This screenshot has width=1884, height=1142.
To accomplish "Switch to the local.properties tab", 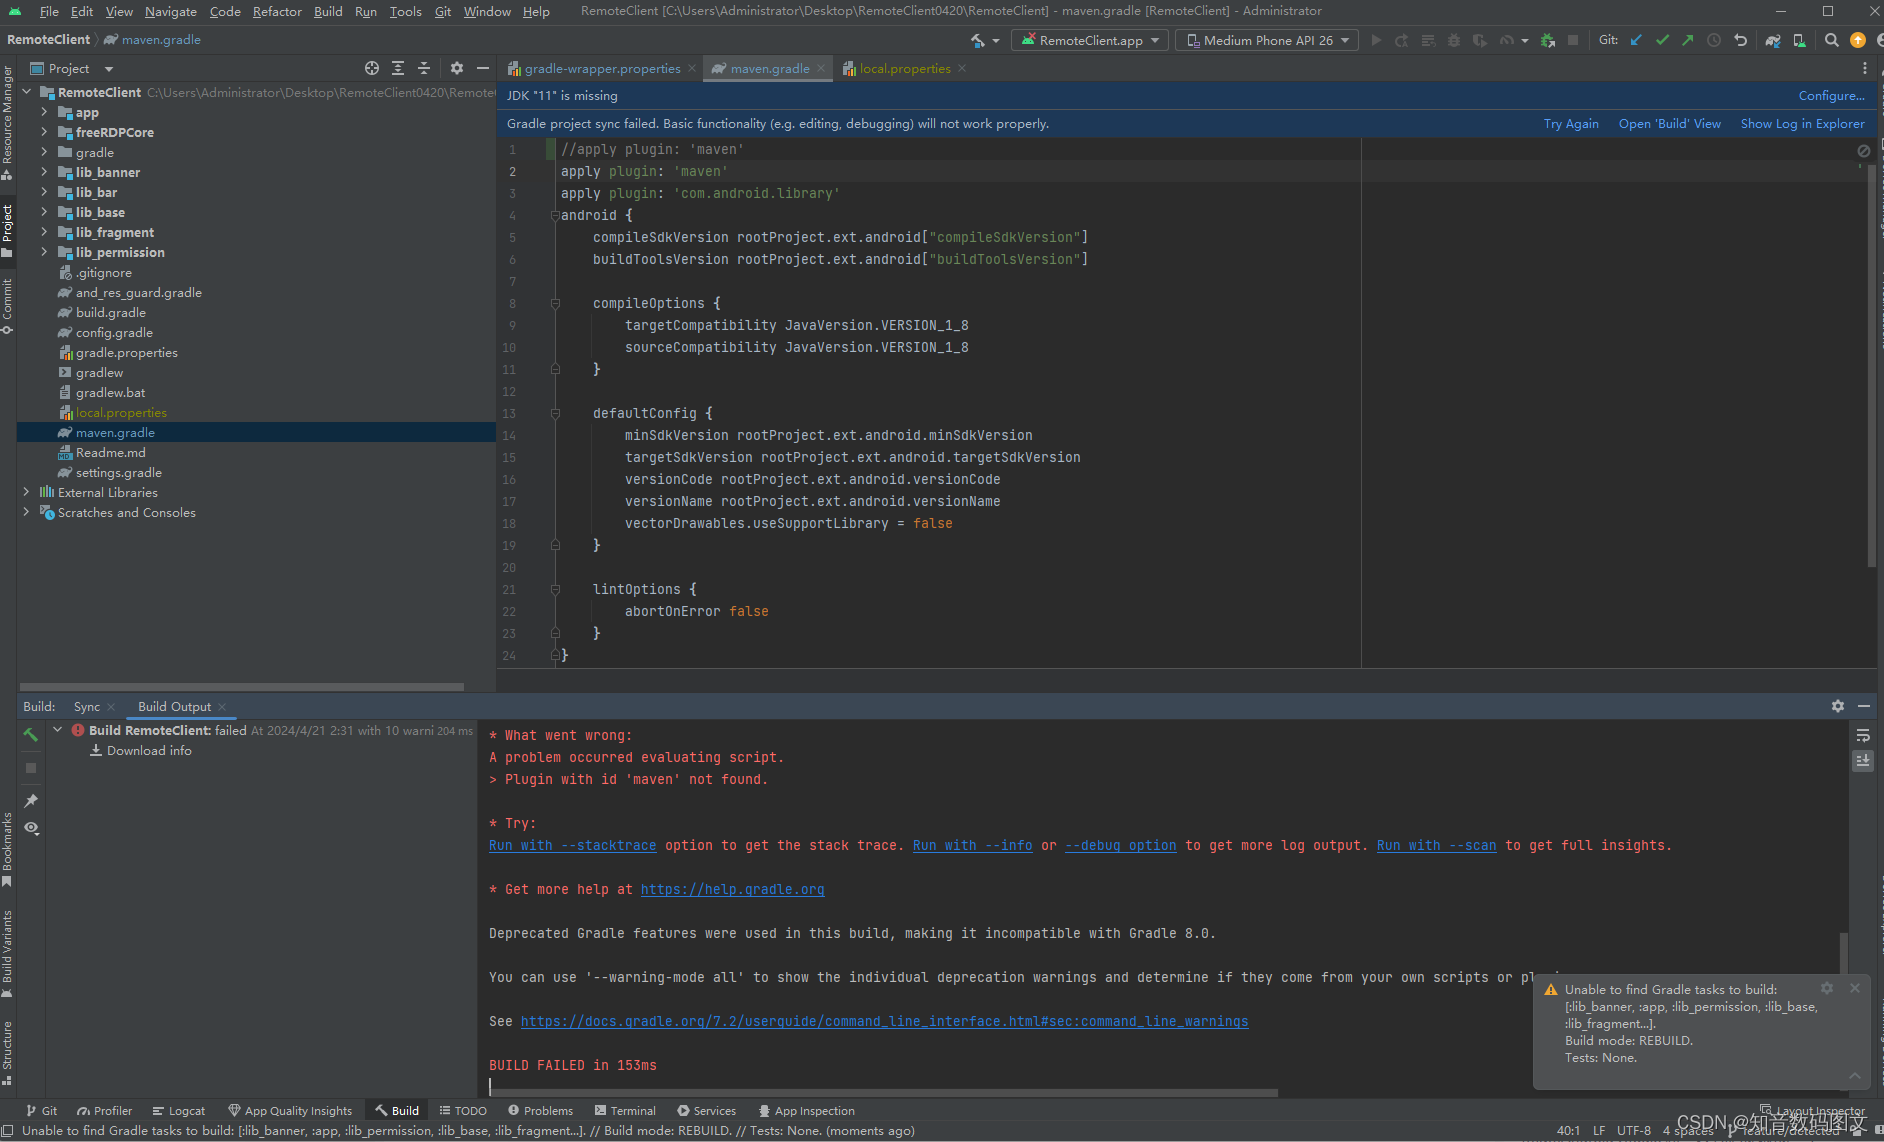I will coord(903,68).
